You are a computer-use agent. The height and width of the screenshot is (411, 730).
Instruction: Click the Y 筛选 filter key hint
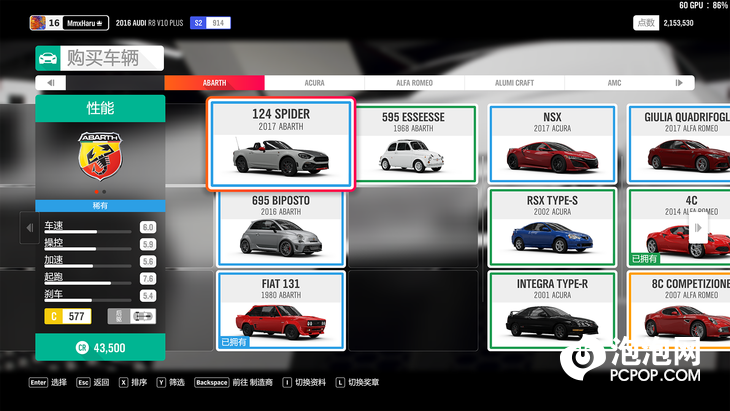coord(170,383)
